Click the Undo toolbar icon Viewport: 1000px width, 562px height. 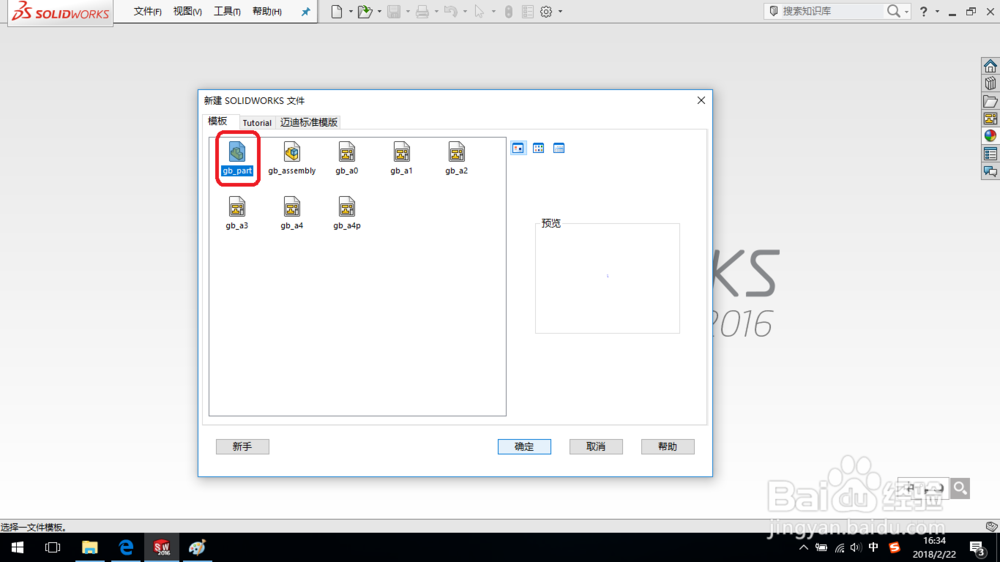tap(450, 11)
